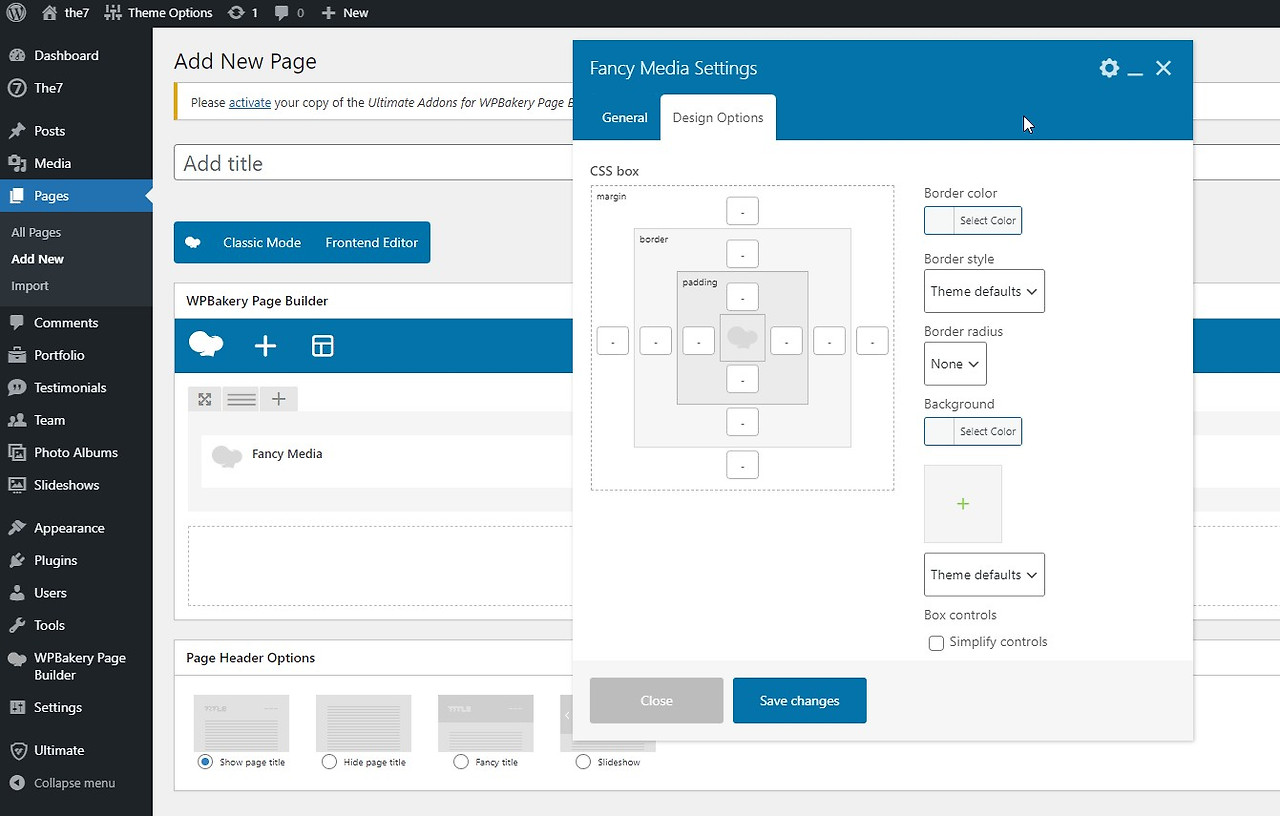Open the templates layout icon
This screenshot has height=816, width=1280.
point(322,346)
